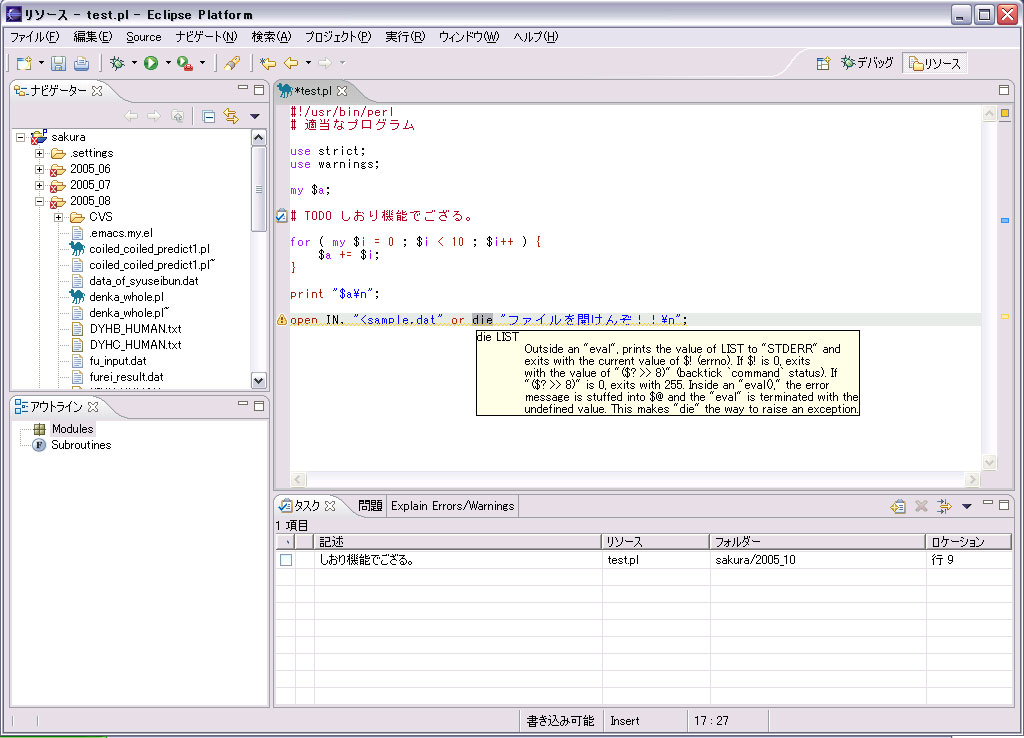The width and height of the screenshot is (1024, 738).
Task: Click the Back navigation arrow in toolbar
Action: pos(291,63)
